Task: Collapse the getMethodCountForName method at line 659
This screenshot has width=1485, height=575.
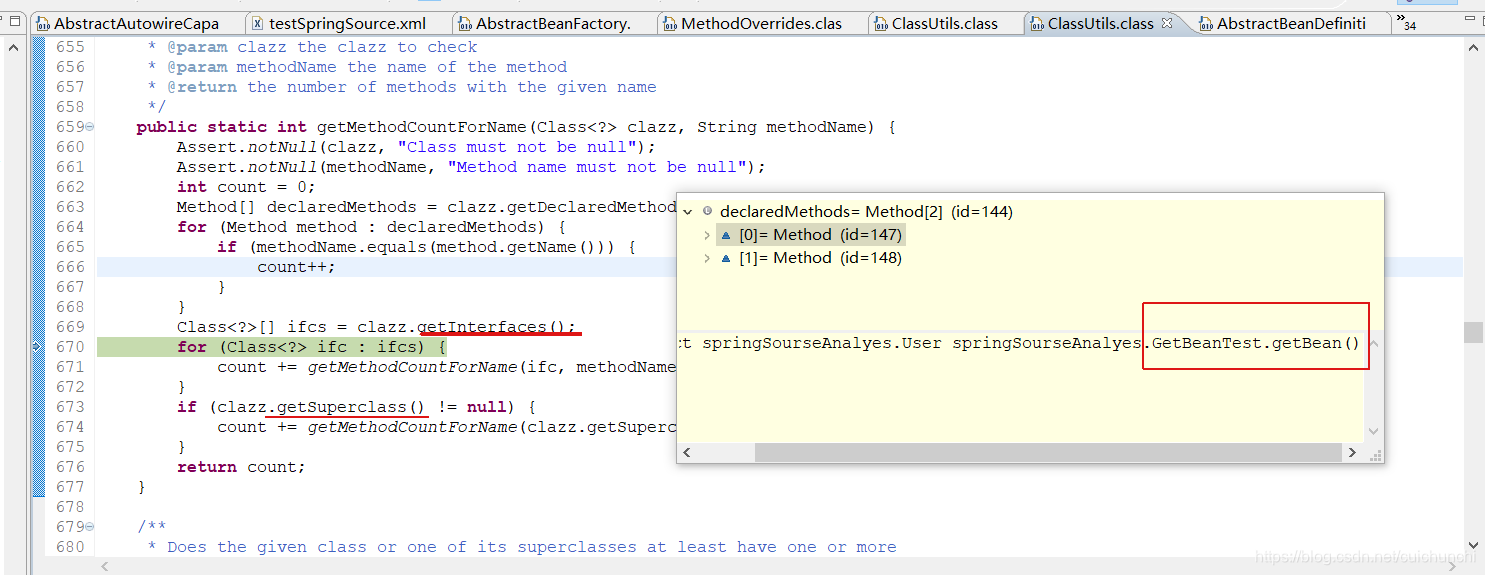Action: click(x=90, y=127)
